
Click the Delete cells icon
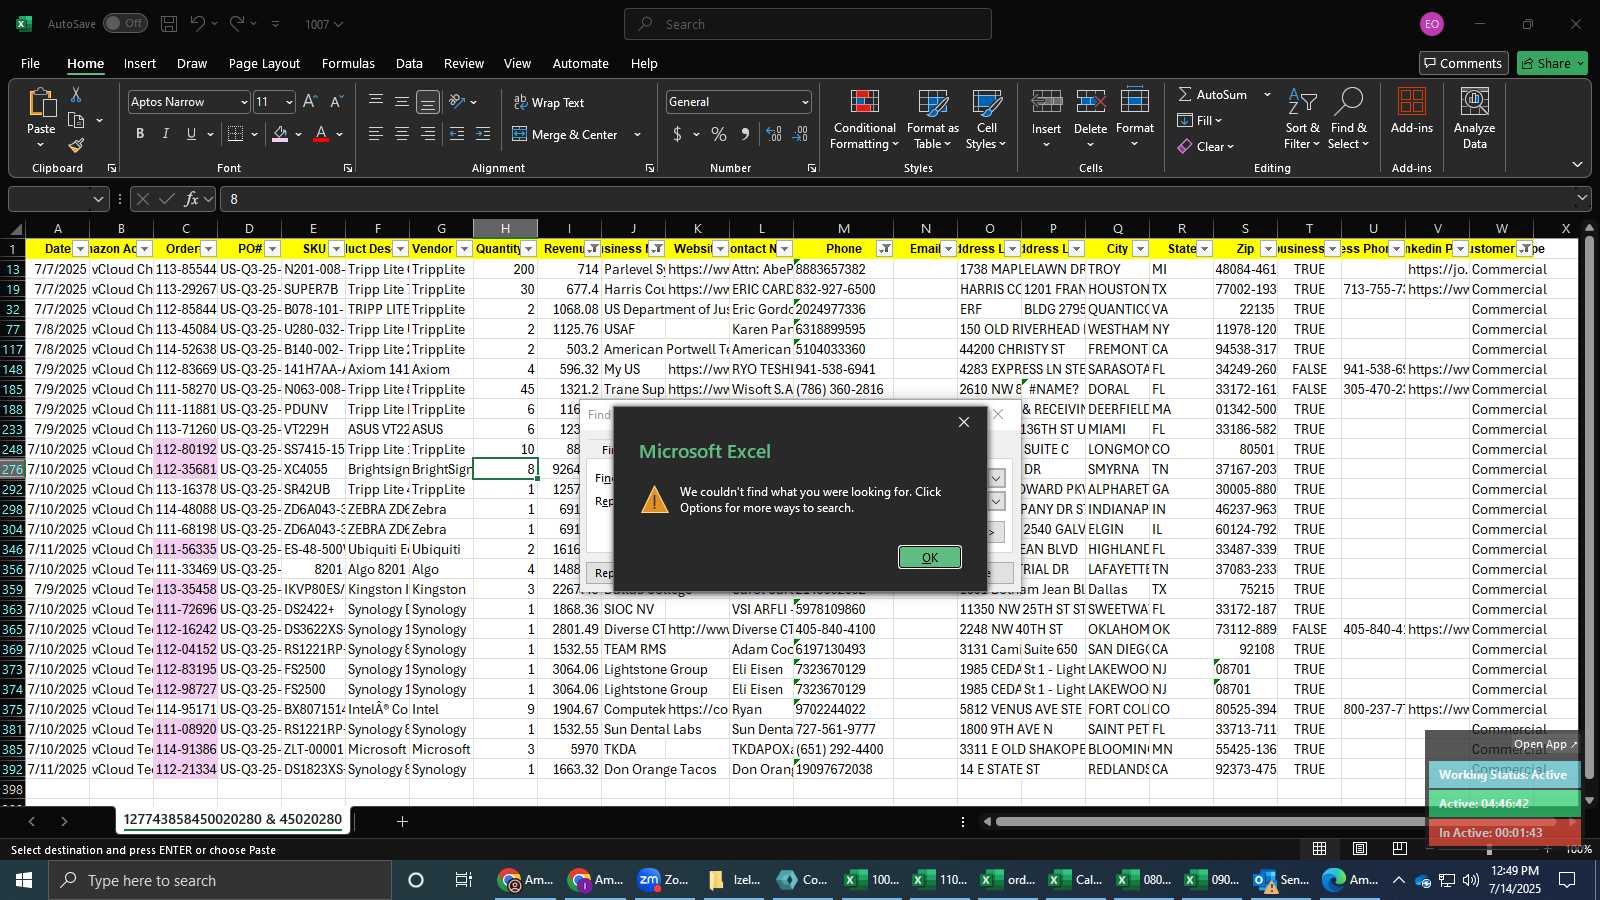click(x=1090, y=102)
